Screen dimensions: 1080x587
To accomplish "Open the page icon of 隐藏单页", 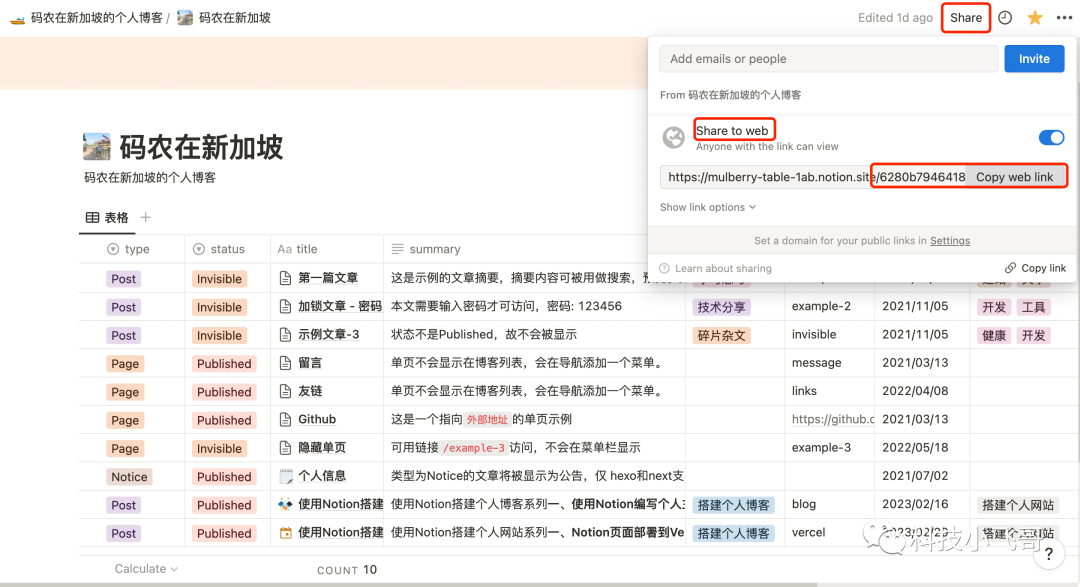I will [x=285, y=448].
